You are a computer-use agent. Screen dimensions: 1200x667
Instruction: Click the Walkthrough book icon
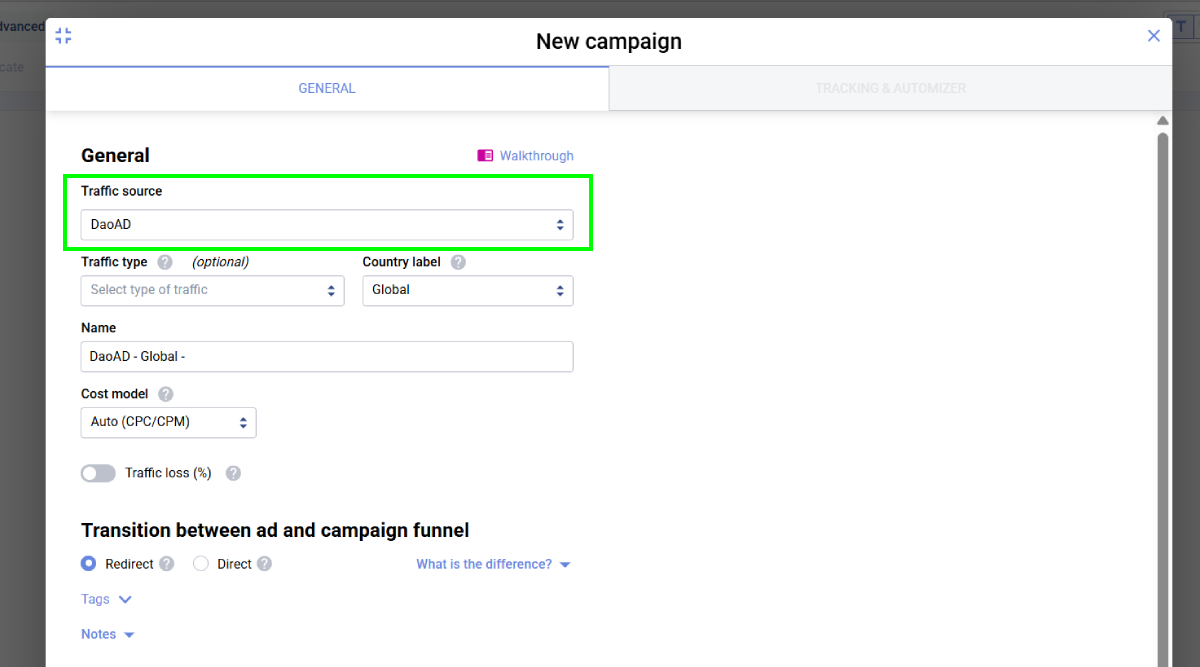[485, 156]
